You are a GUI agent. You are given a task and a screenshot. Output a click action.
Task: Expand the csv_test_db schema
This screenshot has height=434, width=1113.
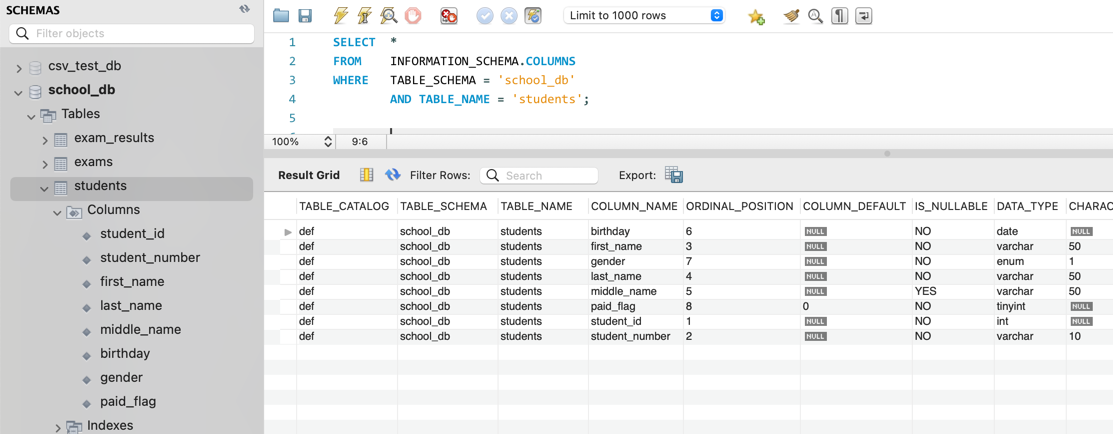19,67
